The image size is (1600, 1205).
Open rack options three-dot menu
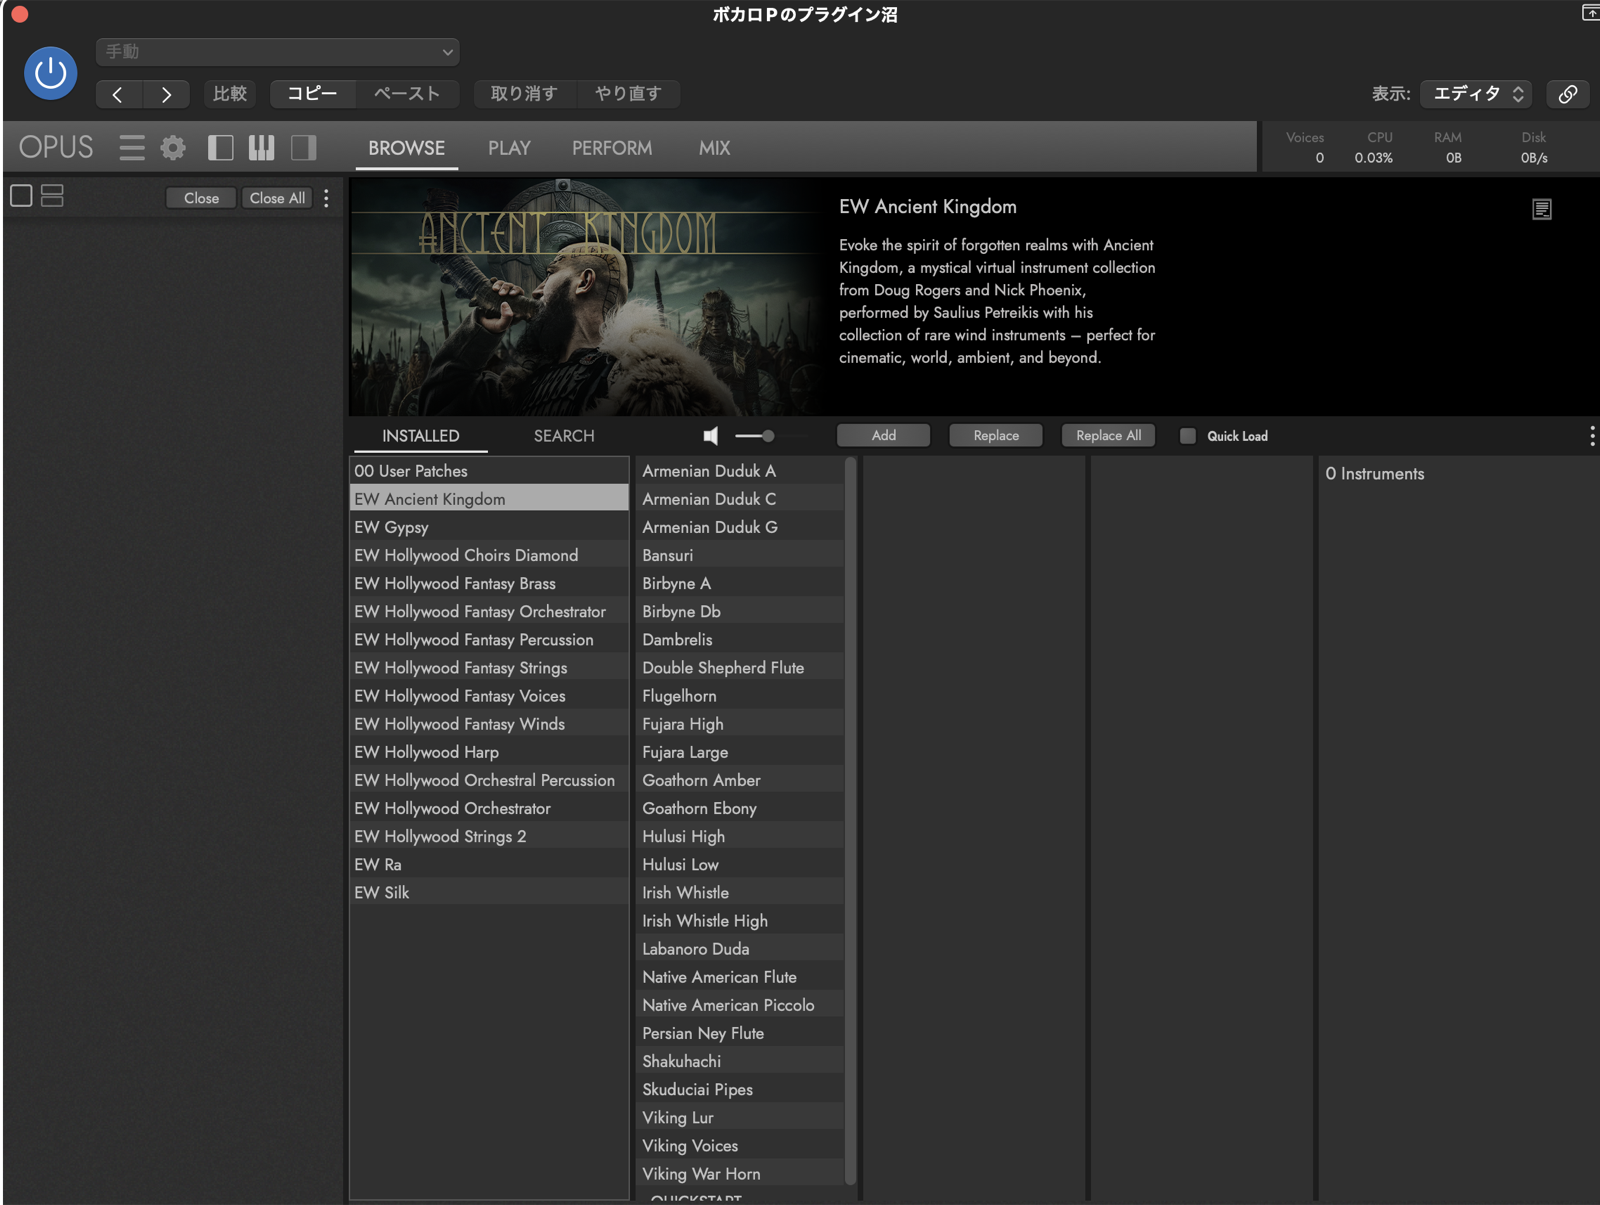(326, 198)
